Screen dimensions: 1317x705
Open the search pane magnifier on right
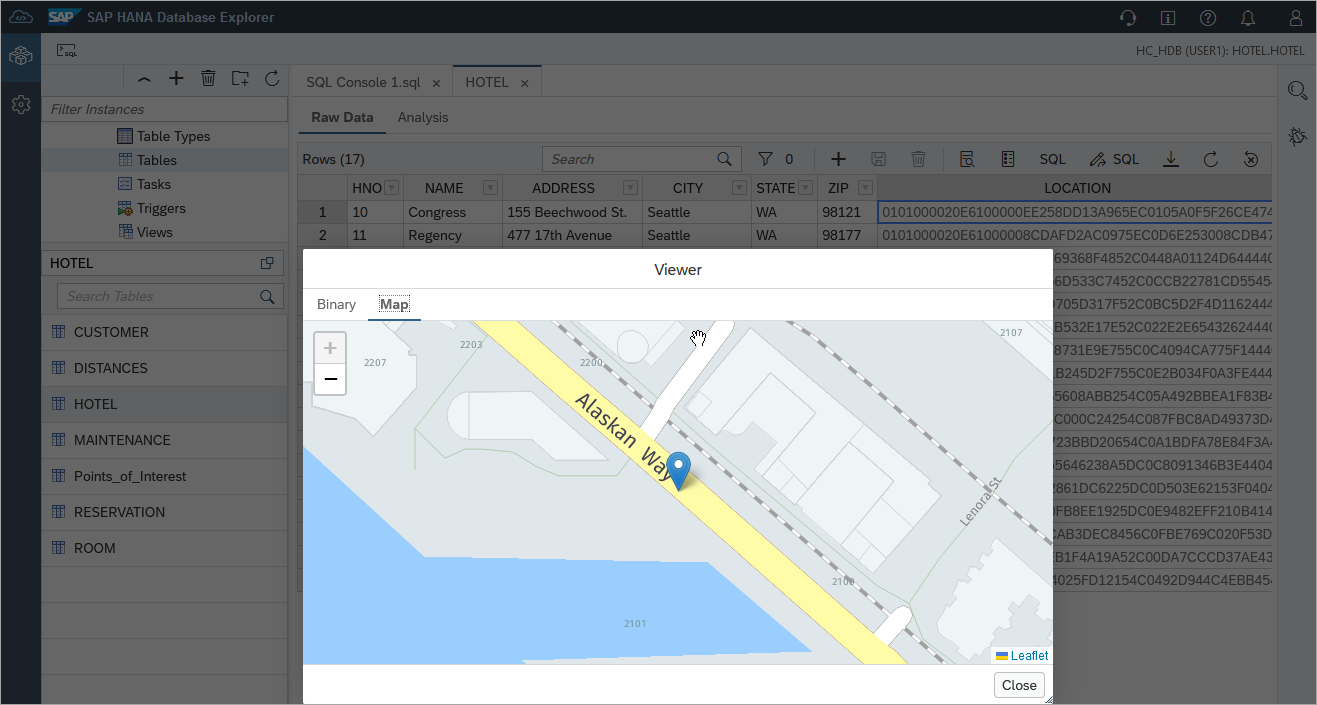(x=1298, y=90)
